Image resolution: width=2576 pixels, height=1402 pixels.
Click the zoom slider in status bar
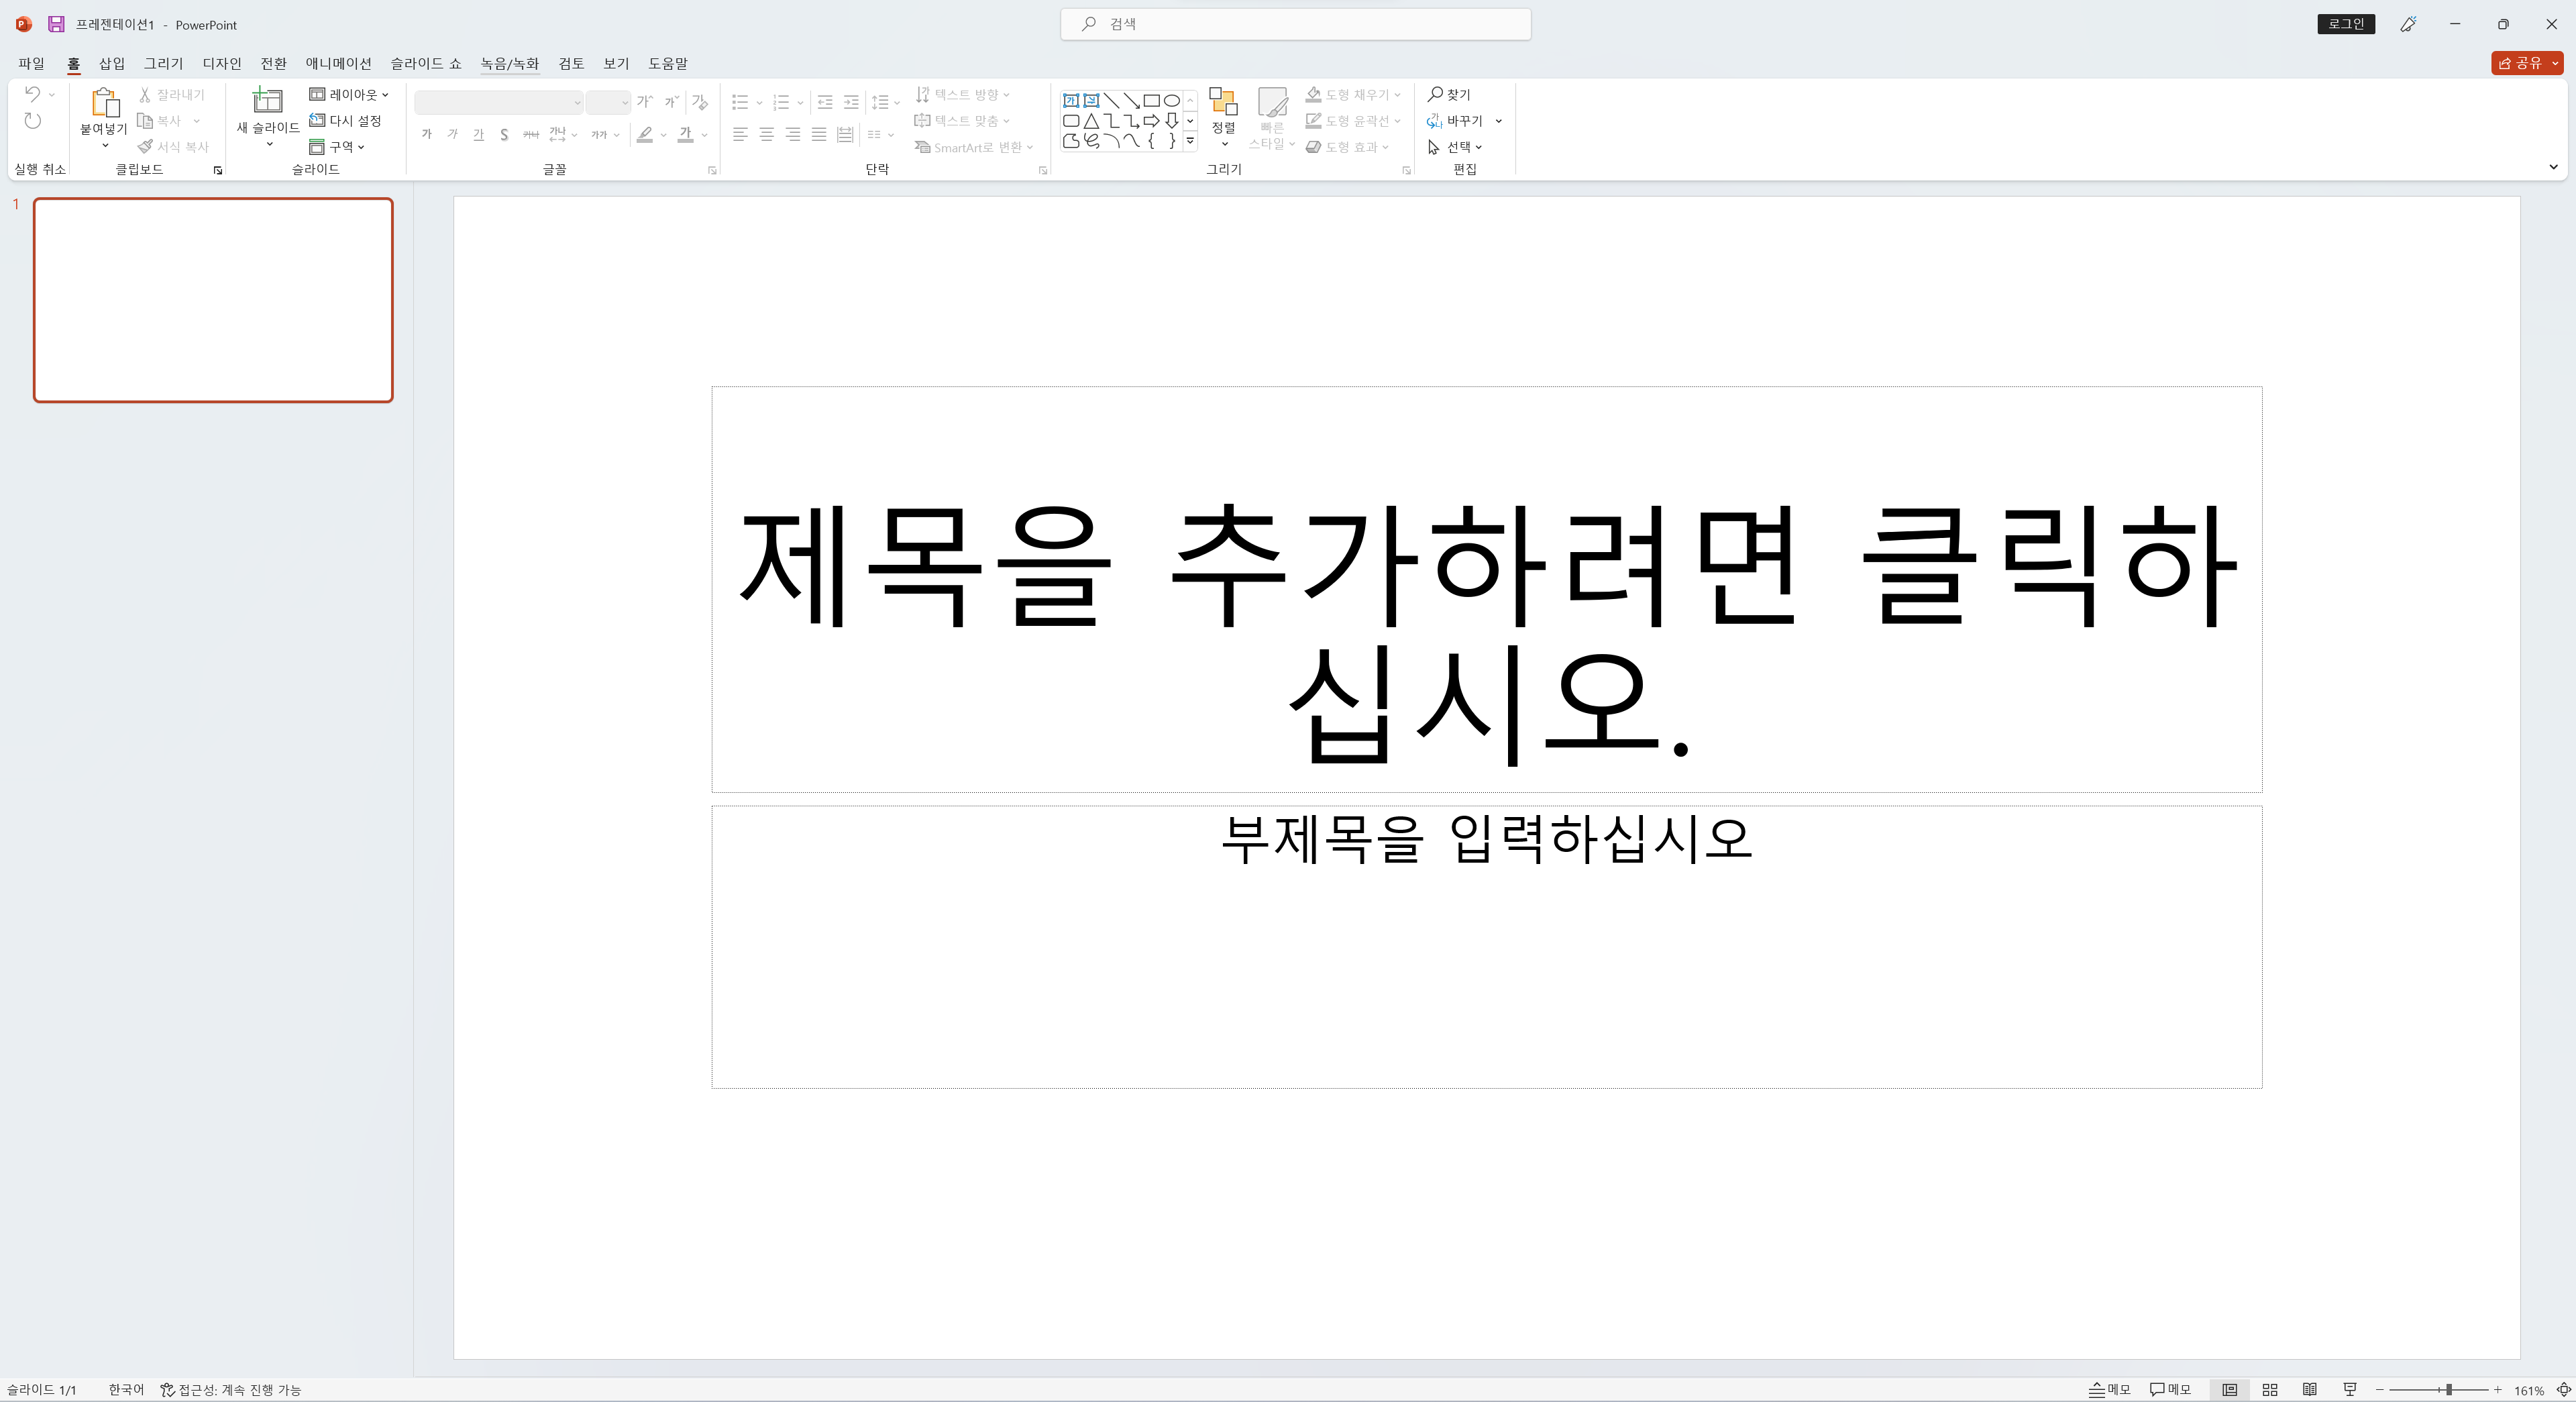pyautogui.click(x=2448, y=1390)
